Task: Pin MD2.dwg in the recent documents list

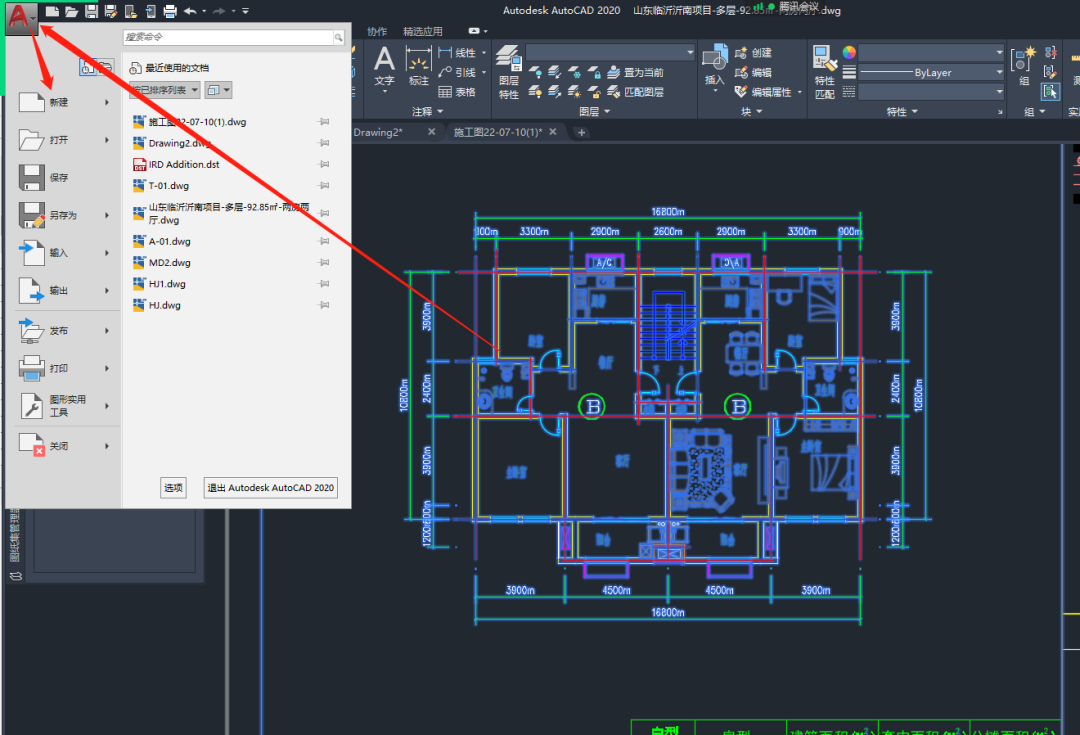Action: [324, 262]
